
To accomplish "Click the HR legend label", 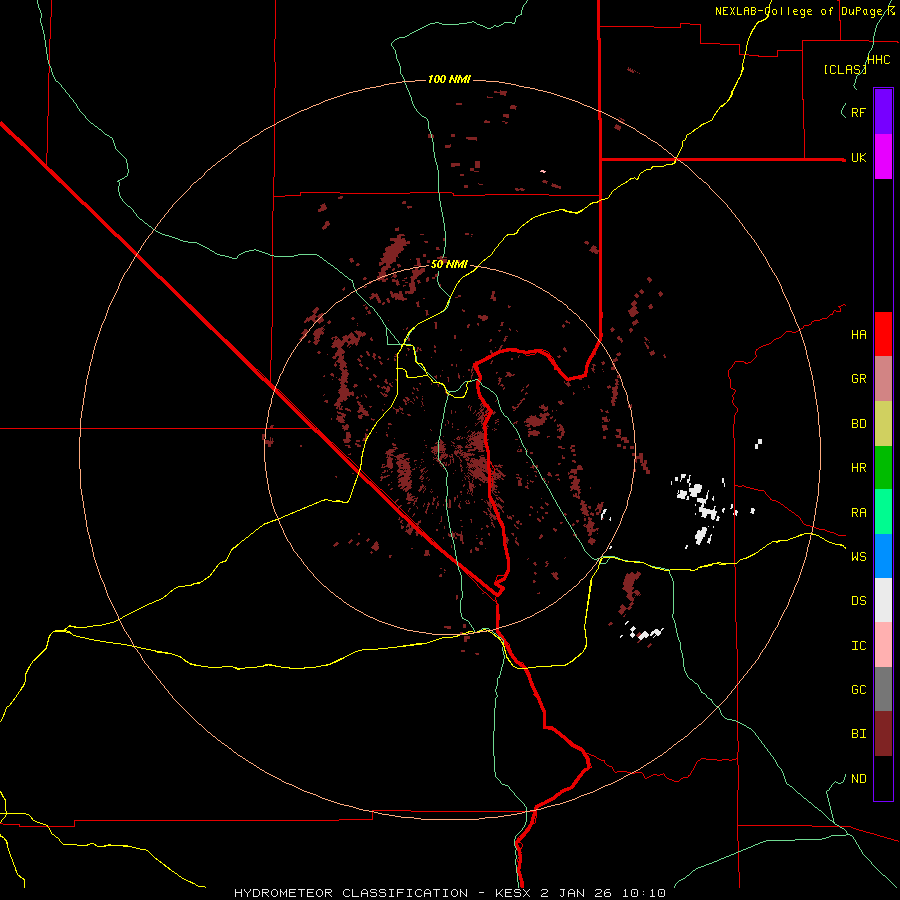I will (x=858, y=468).
